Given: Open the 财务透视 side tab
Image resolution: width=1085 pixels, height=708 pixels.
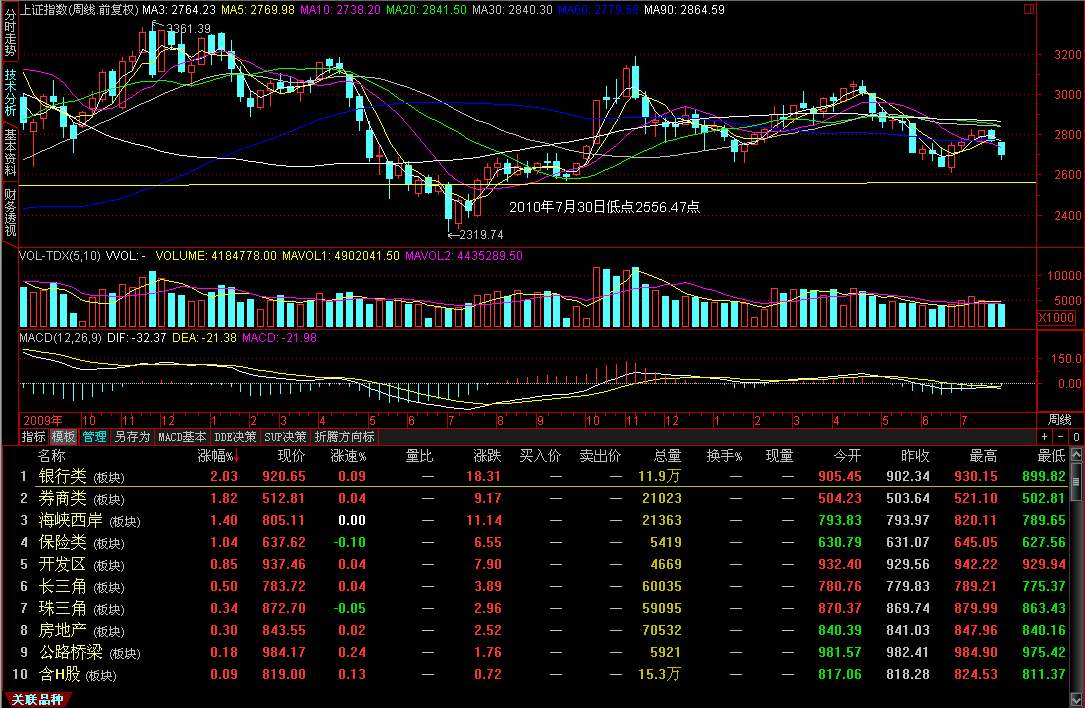Looking at the screenshot, I should 10,212.
